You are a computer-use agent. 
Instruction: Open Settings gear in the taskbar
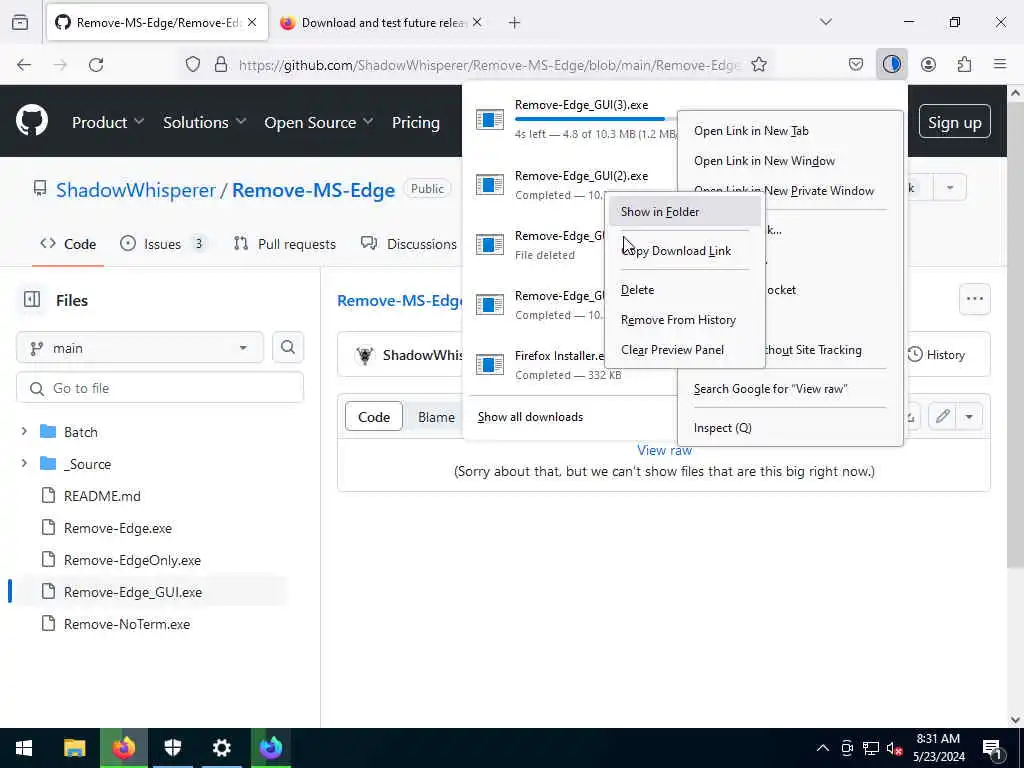(x=222, y=748)
